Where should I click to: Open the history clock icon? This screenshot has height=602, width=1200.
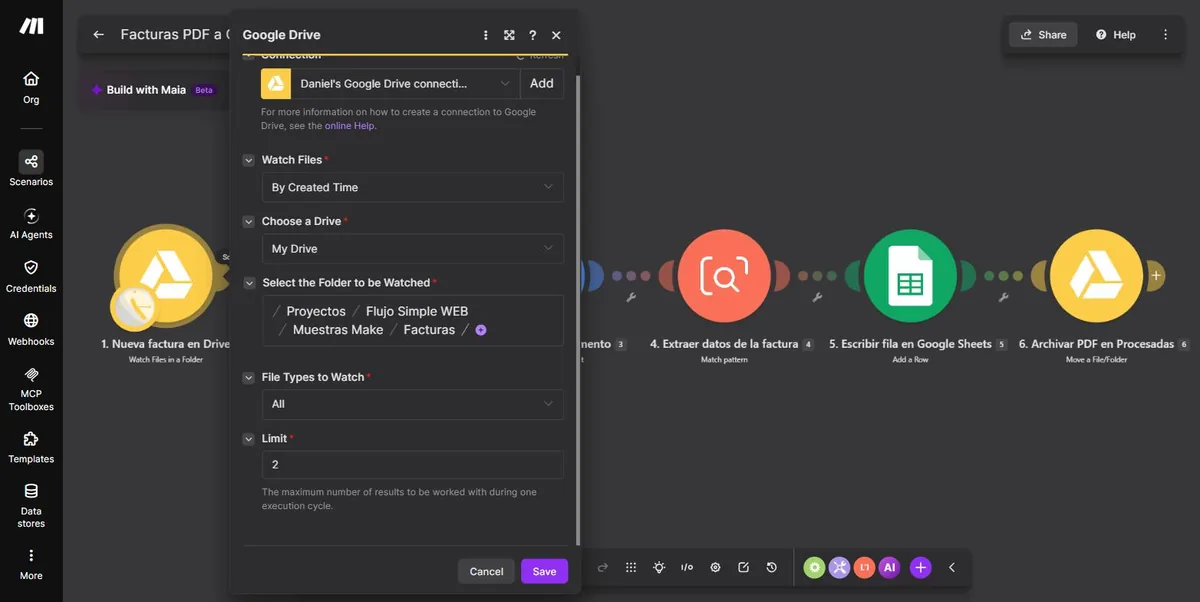click(x=772, y=567)
